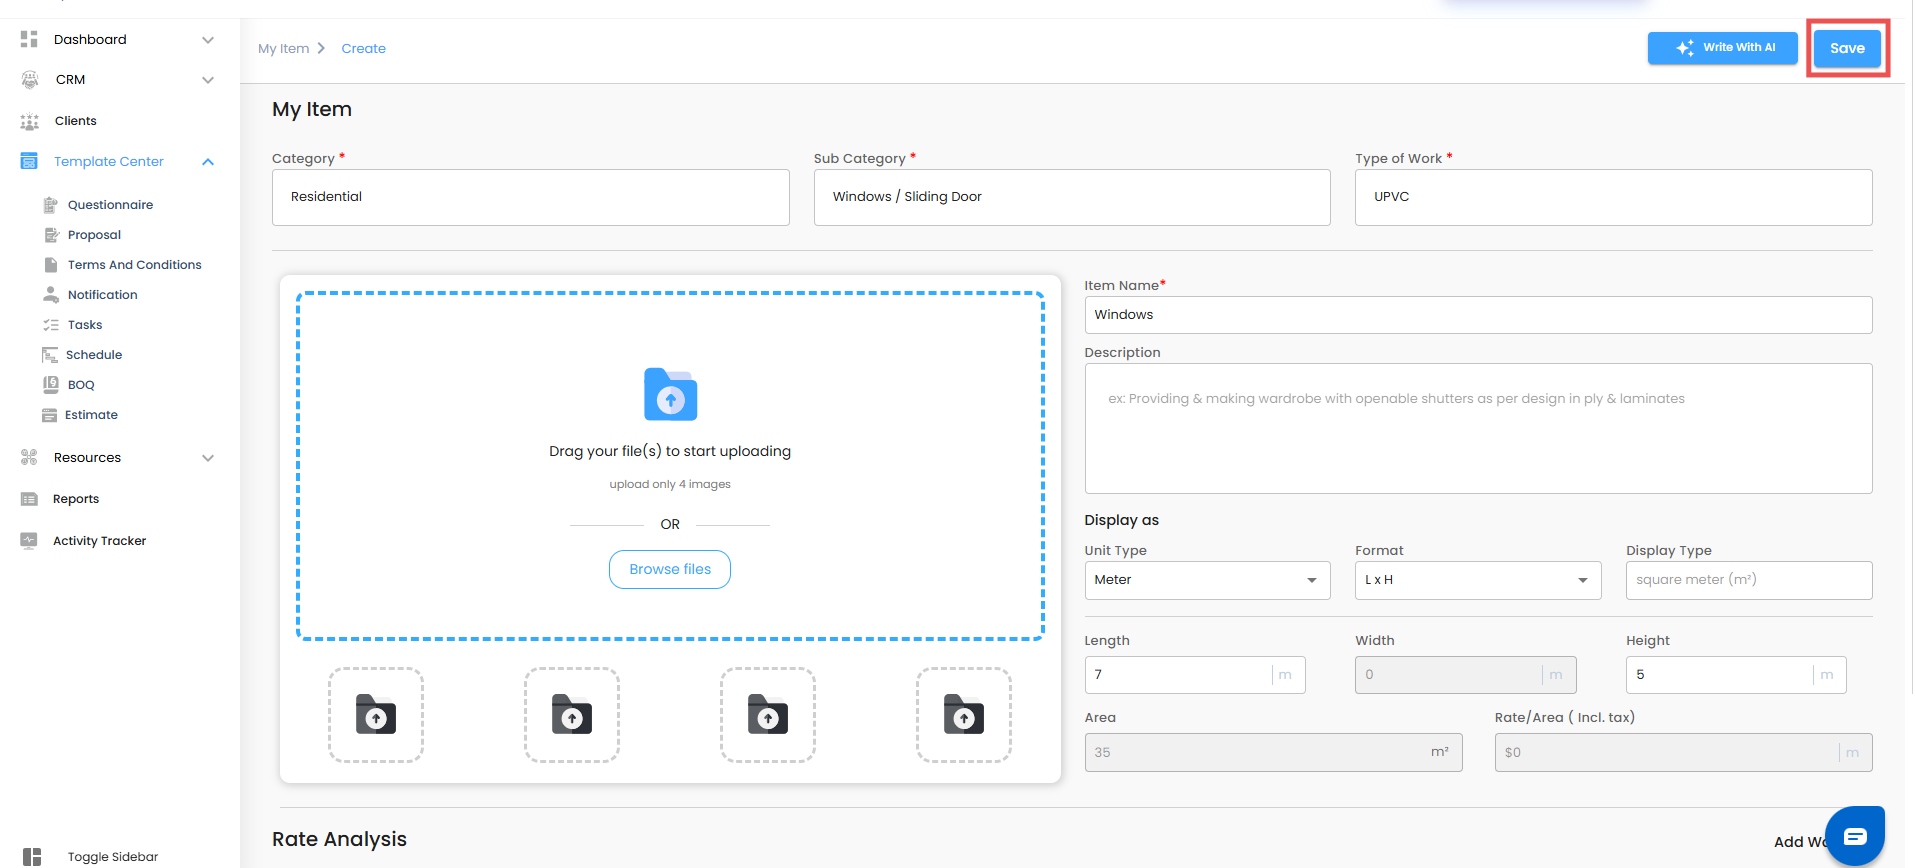Open the Reports page
This screenshot has width=1915, height=868.
[x=76, y=499]
